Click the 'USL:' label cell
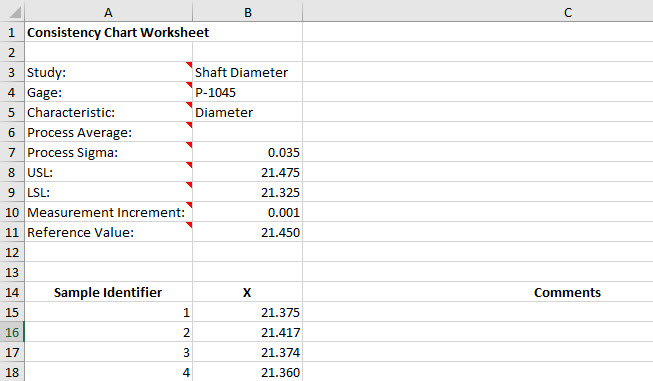 tap(108, 172)
